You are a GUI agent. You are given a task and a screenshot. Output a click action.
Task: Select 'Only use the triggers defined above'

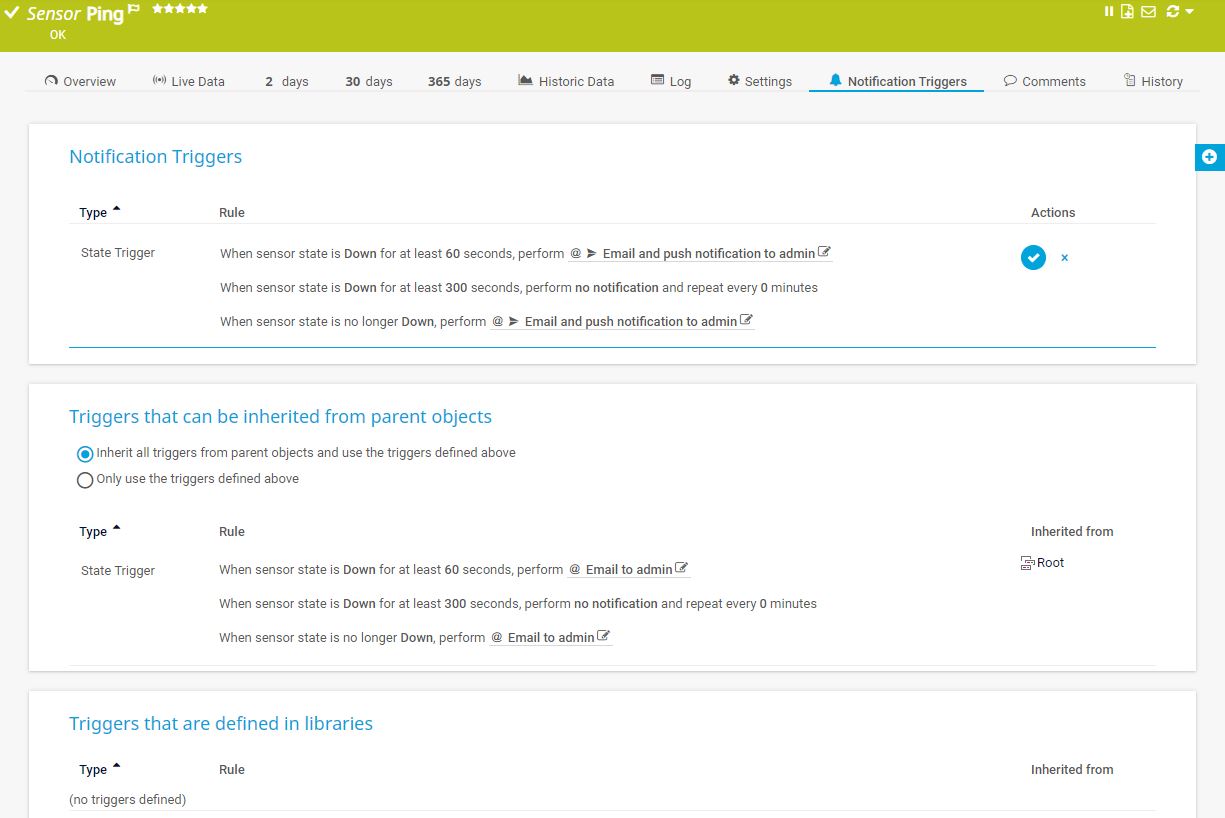point(85,480)
